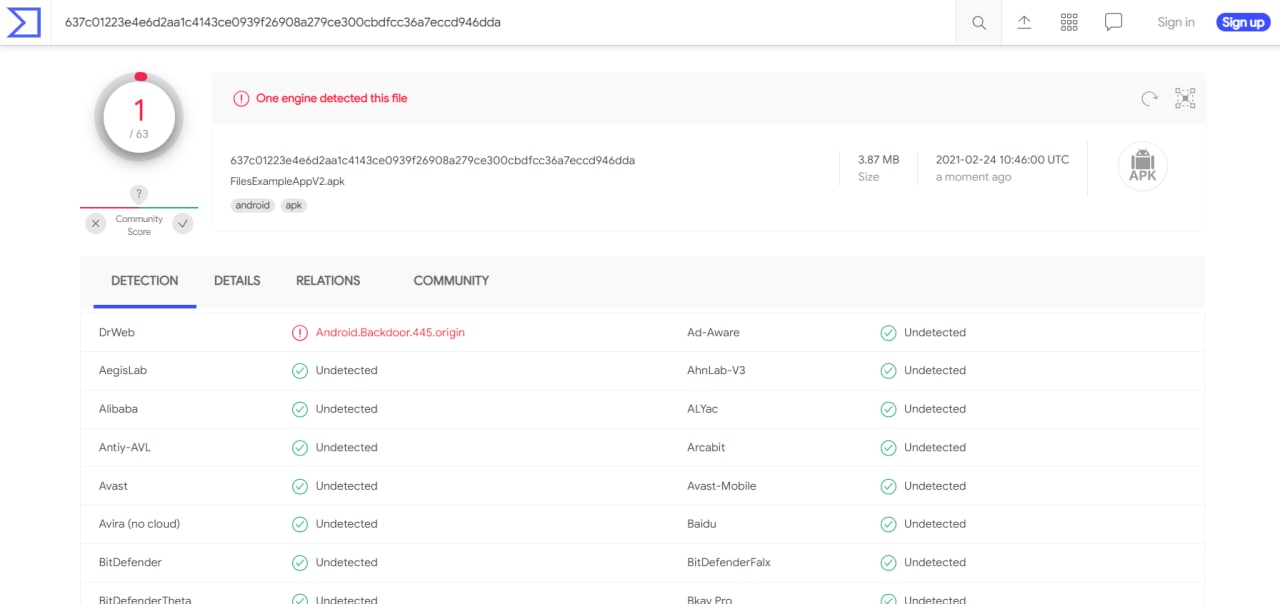
Task: Click the Sign in link
Action: [1176, 22]
